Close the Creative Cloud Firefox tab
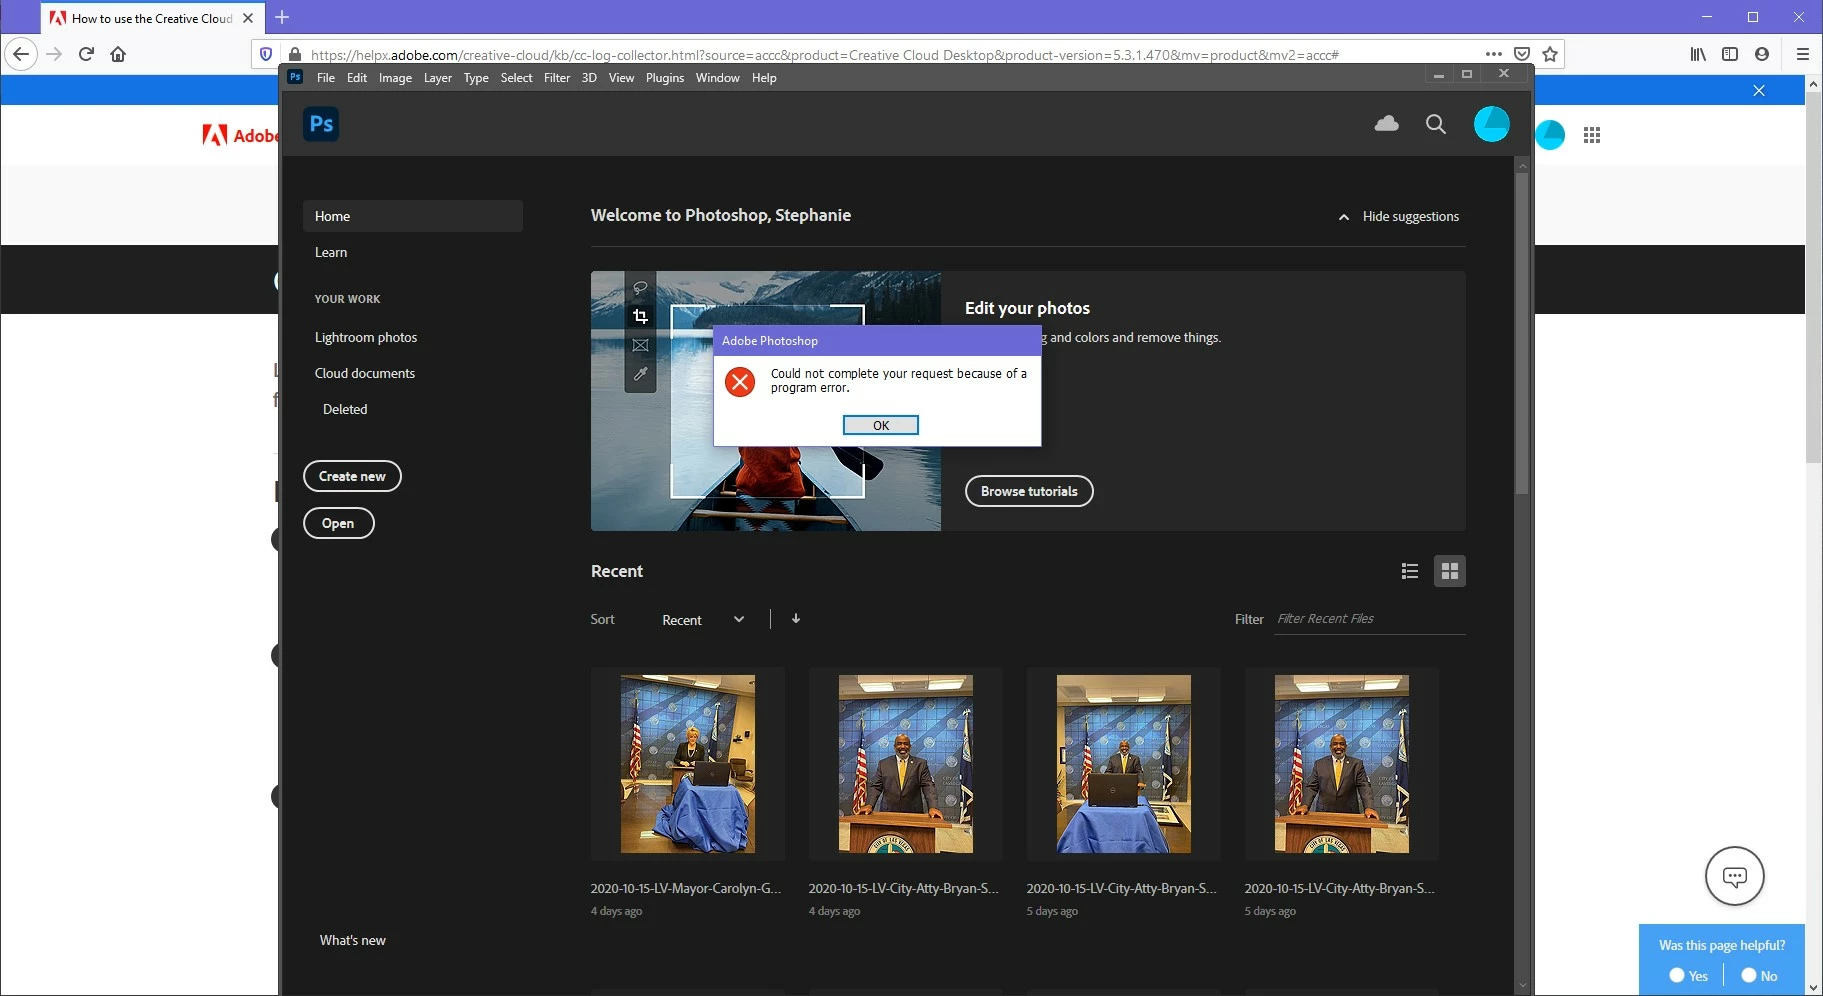This screenshot has width=1823, height=996. (x=248, y=18)
